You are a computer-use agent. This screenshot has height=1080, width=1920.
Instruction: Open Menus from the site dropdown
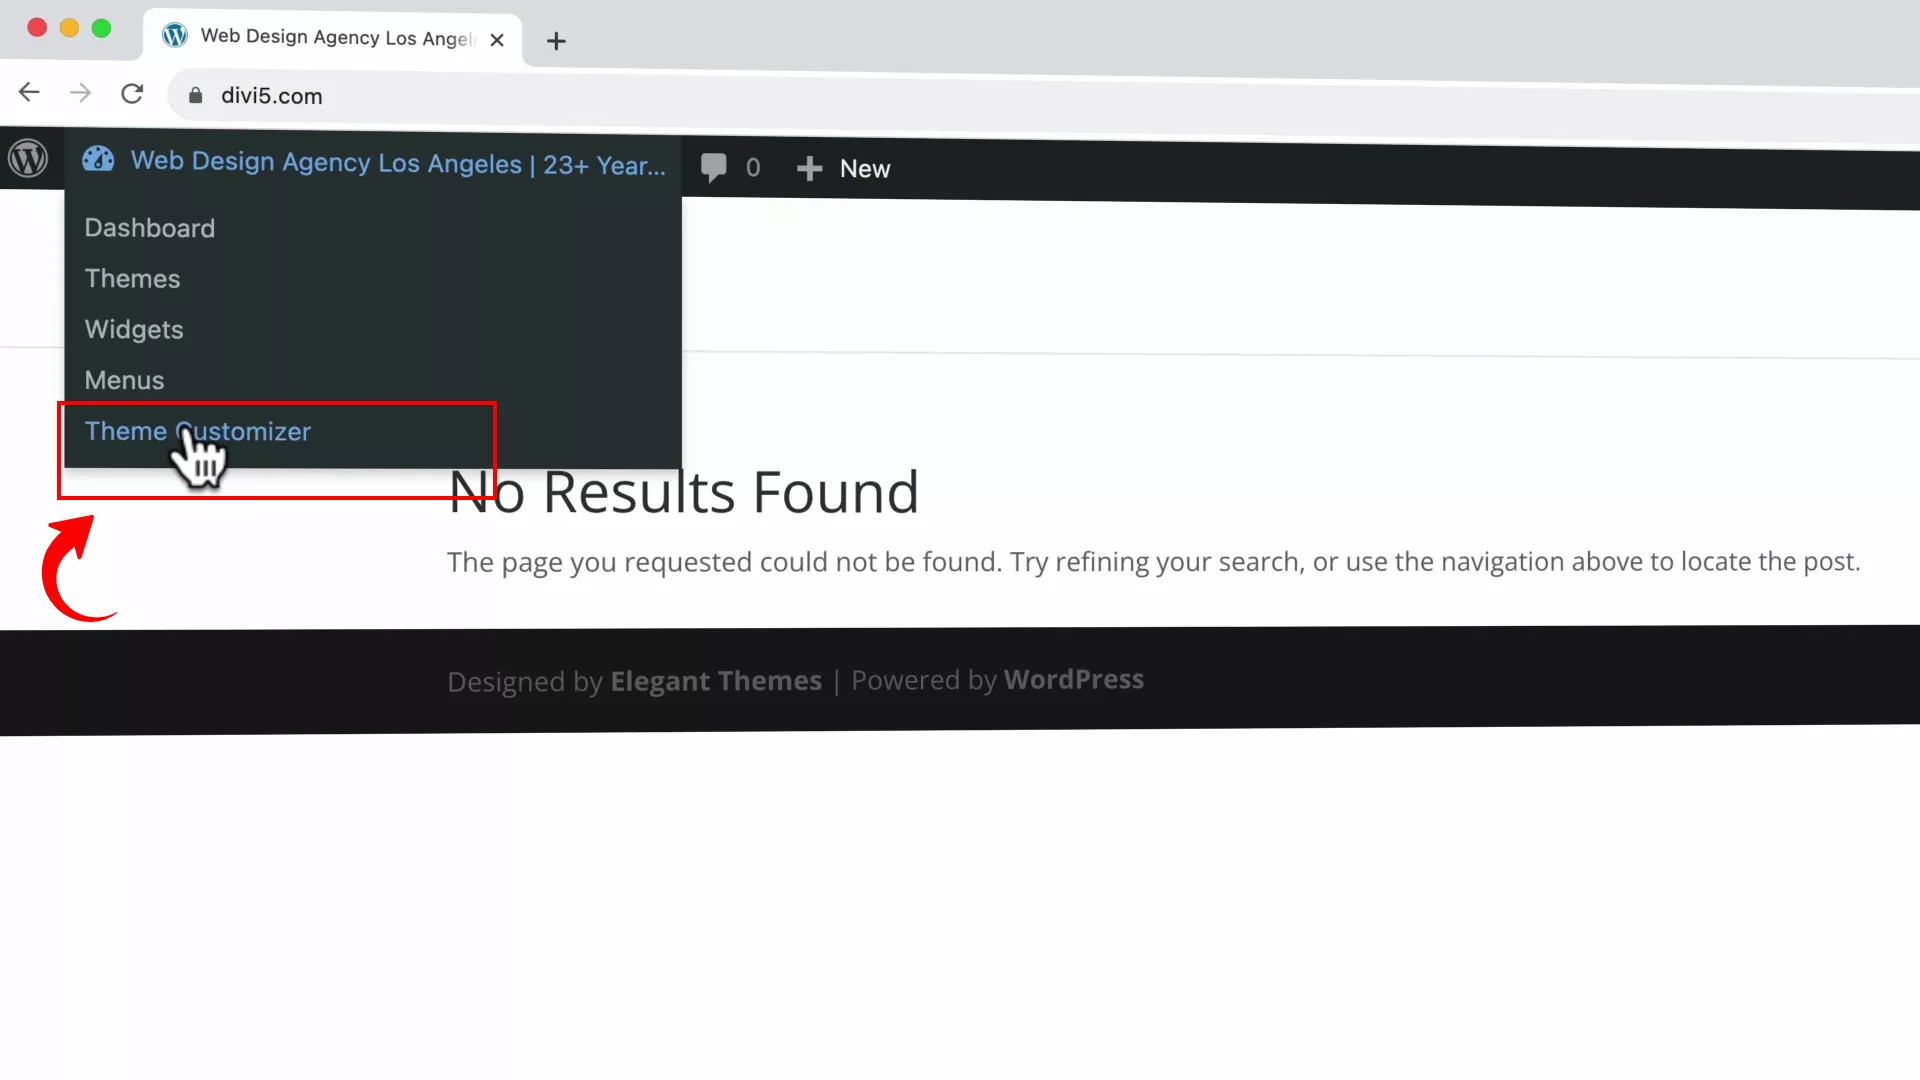click(124, 381)
